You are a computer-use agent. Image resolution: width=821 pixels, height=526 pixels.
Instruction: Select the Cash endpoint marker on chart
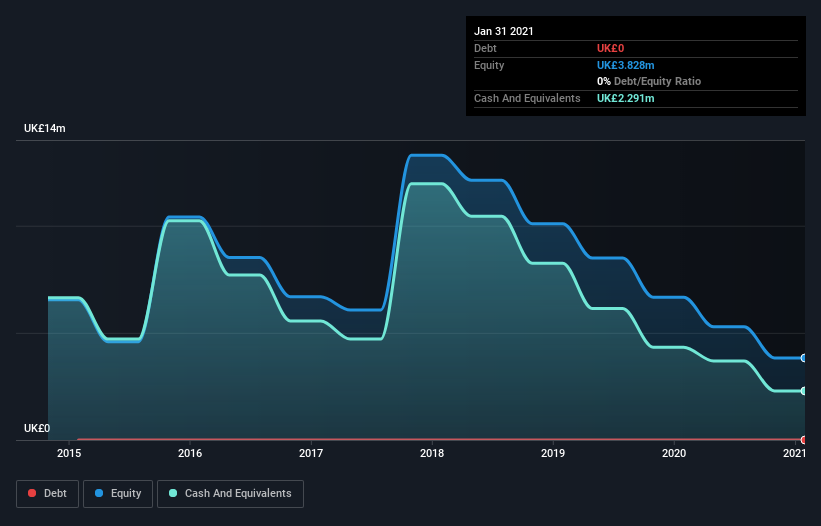(804, 391)
